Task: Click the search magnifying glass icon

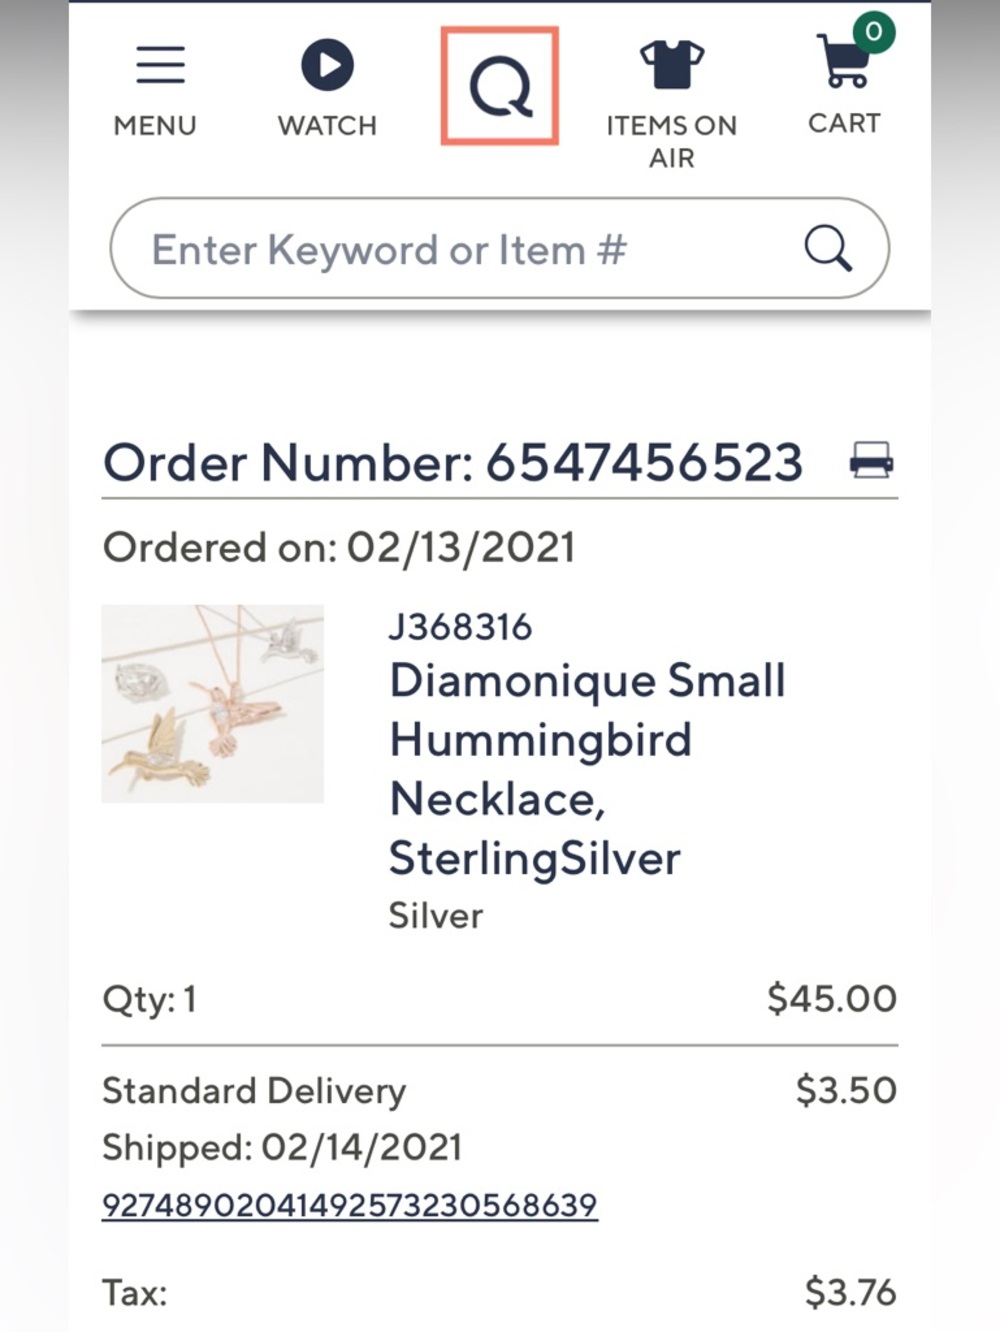Action: (x=828, y=248)
